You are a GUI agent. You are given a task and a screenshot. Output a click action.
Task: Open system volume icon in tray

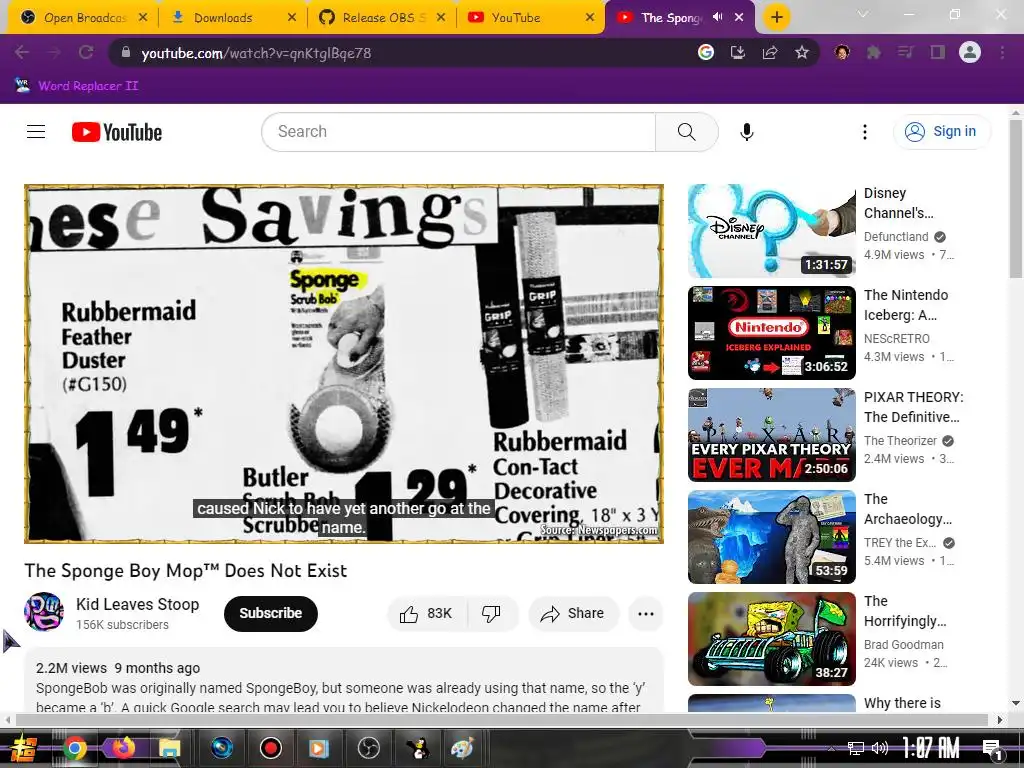click(x=880, y=748)
